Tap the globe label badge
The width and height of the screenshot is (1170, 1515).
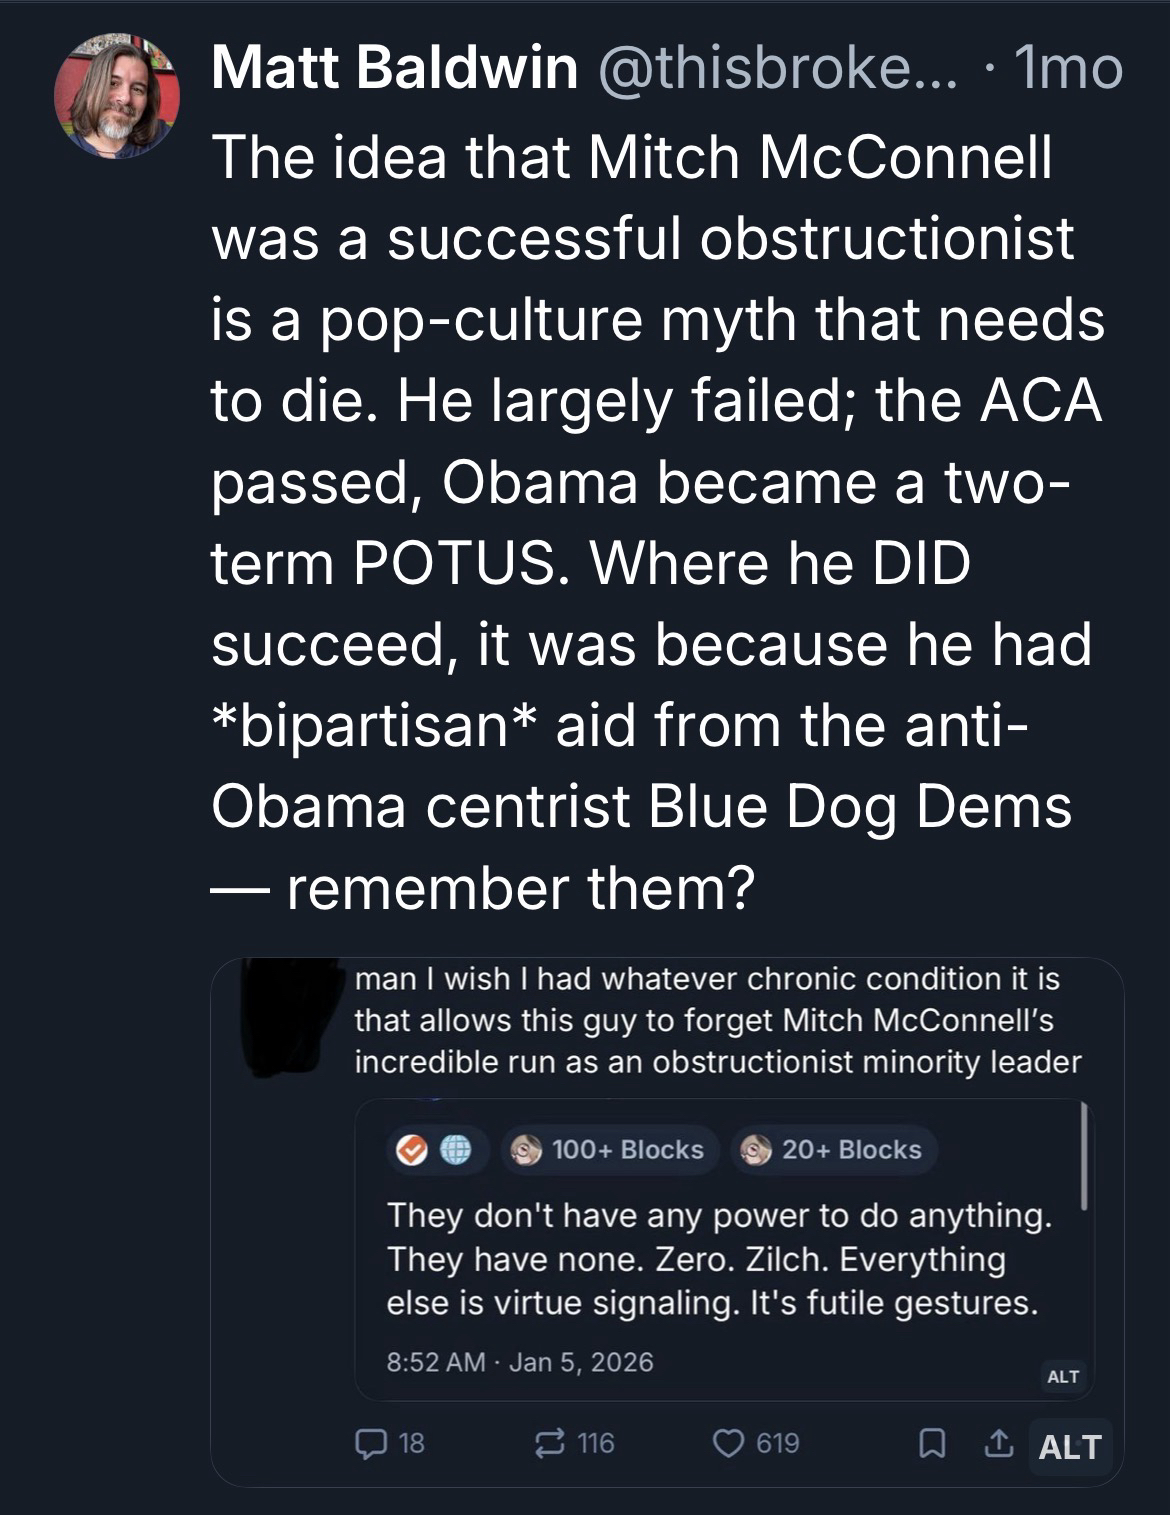click(455, 1150)
